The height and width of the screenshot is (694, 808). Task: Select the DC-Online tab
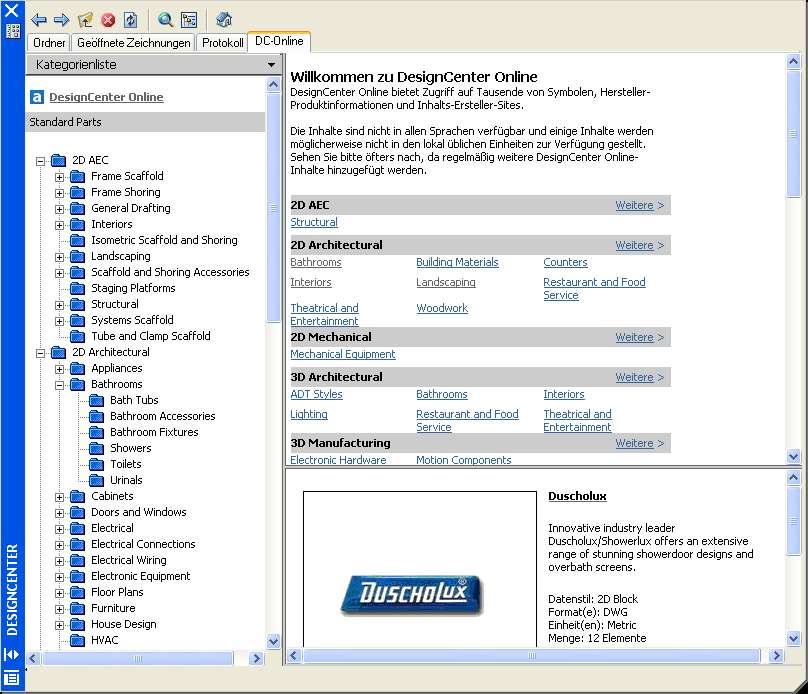point(279,41)
